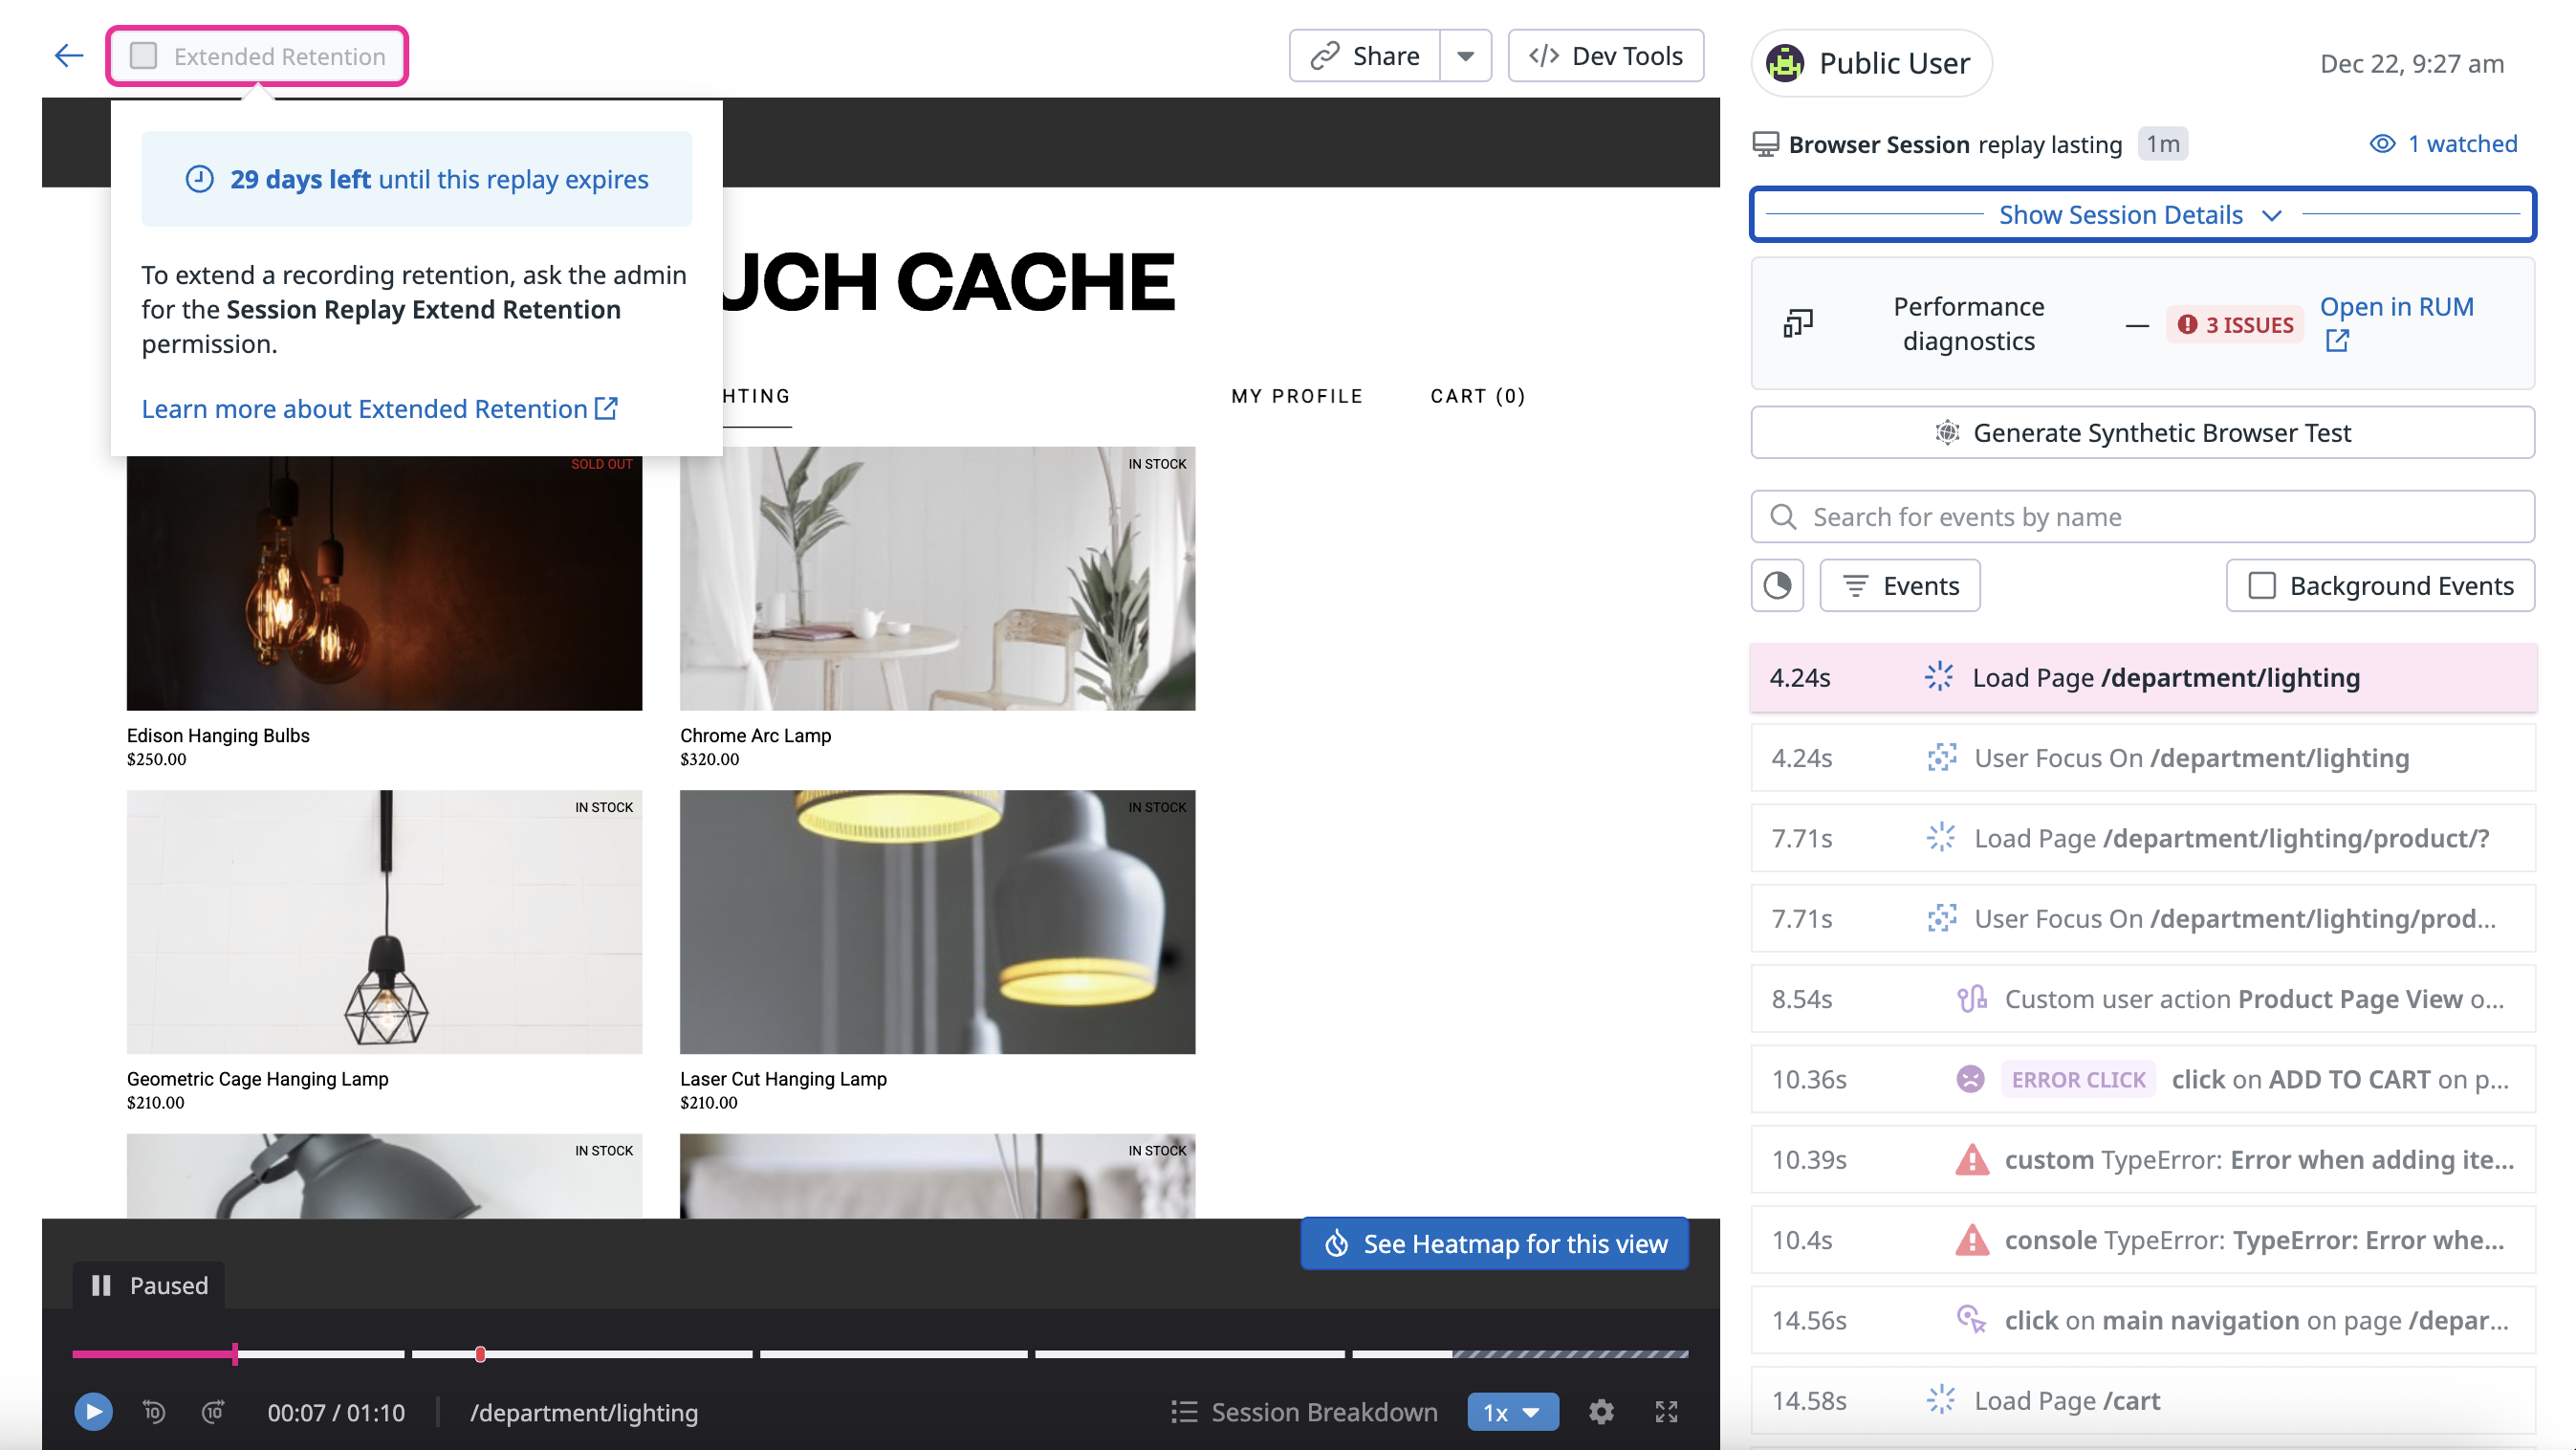Check the Extended Retention checkbox
This screenshot has width=2576, height=1450.
pyautogui.click(x=144, y=56)
